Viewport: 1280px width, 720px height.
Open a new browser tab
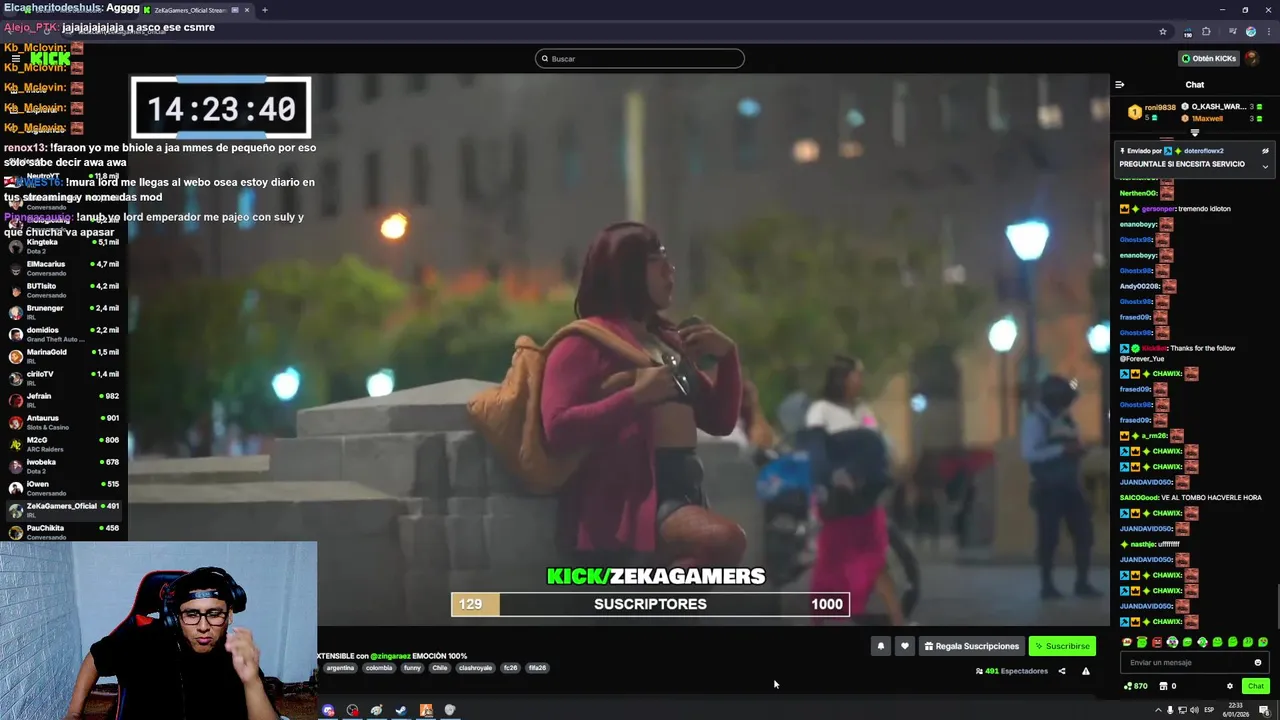coord(265,10)
